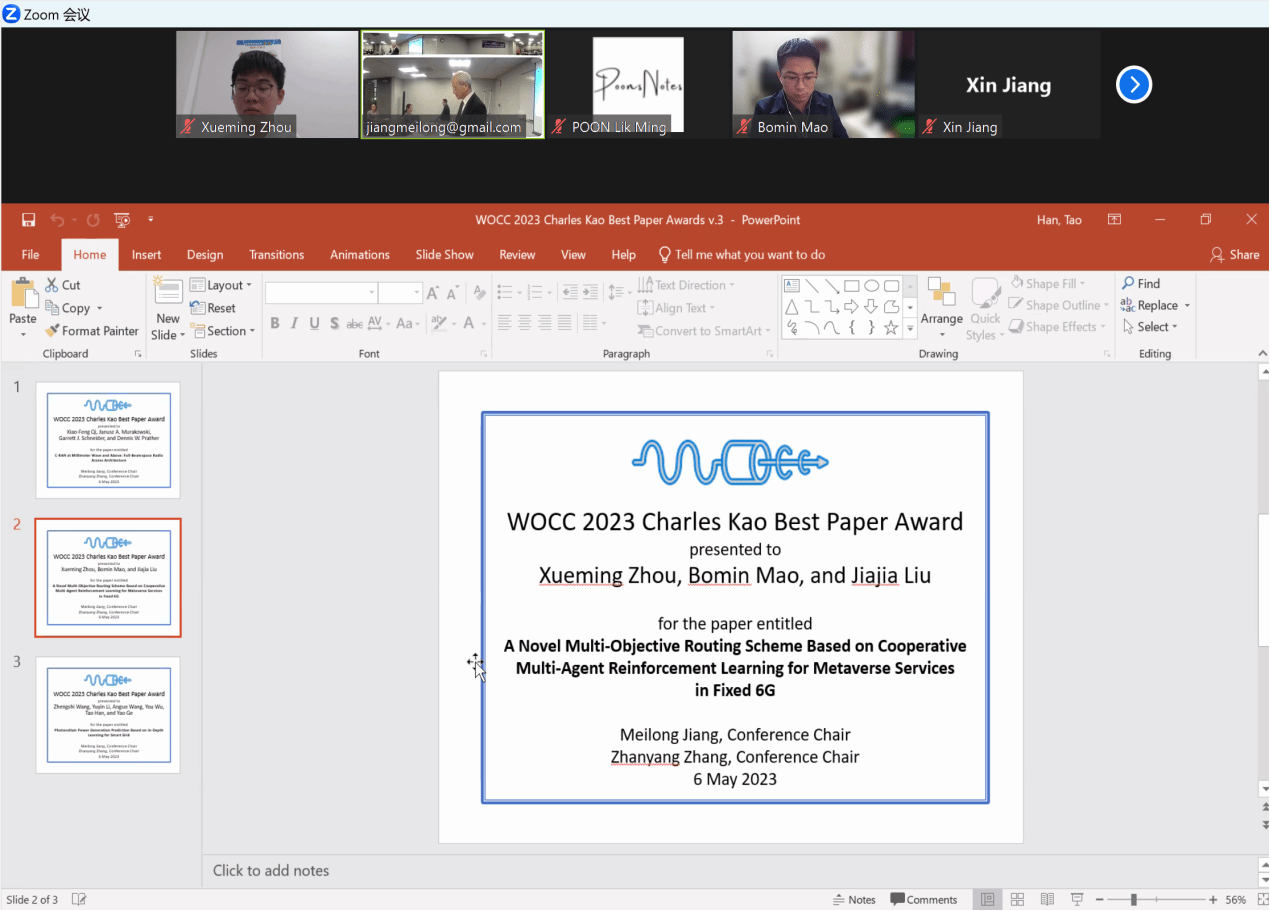Select slide 3 thumbnail in the panel
Screen dimensions: 1270x911
(108, 714)
